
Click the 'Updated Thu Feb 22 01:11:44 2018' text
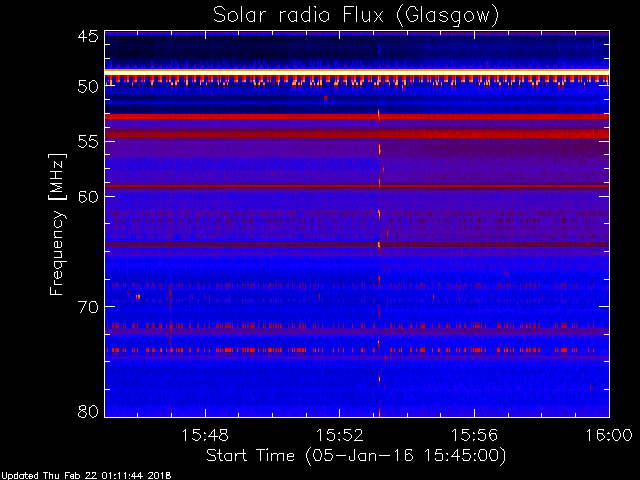point(86,476)
